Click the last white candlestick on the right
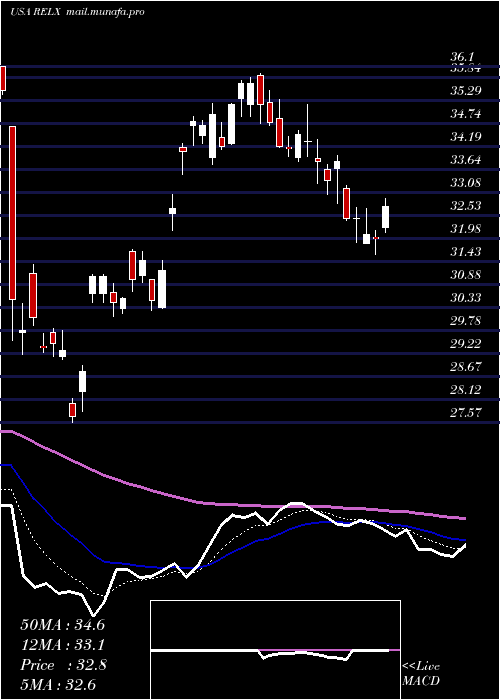The width and height of the screenshot is (500, 700). (x=385, y=217)
